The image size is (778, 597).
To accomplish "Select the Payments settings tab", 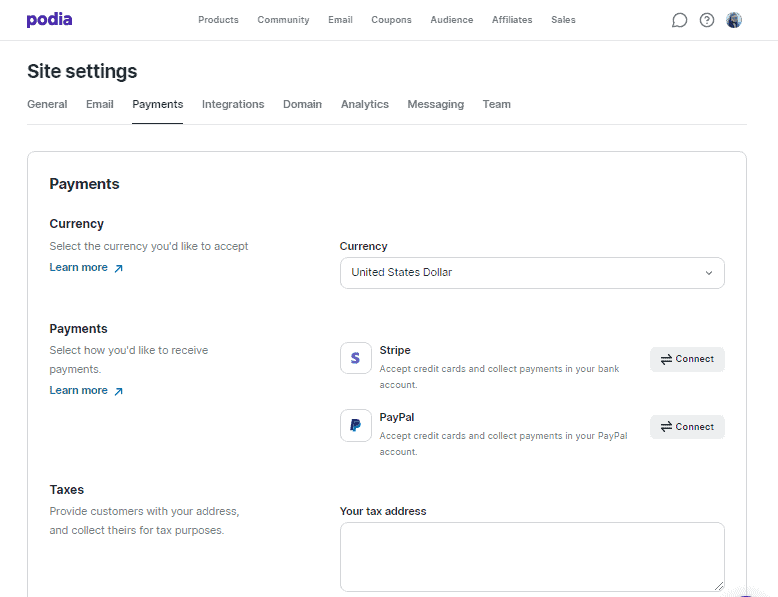I will tap(158, 104).
